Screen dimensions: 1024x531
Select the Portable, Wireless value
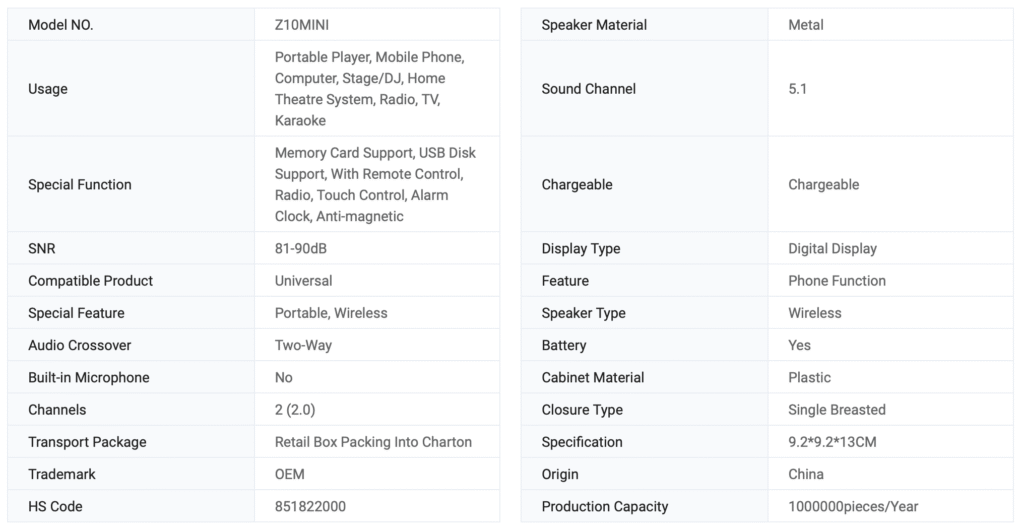click(331, 313)
